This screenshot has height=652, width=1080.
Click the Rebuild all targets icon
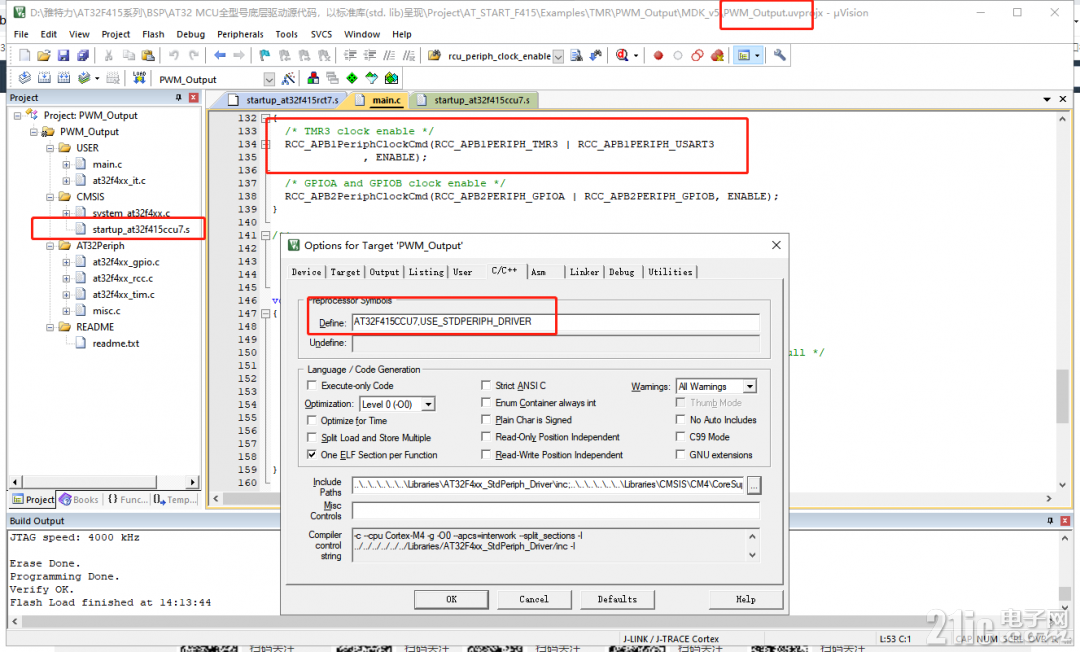click(64, 78)
